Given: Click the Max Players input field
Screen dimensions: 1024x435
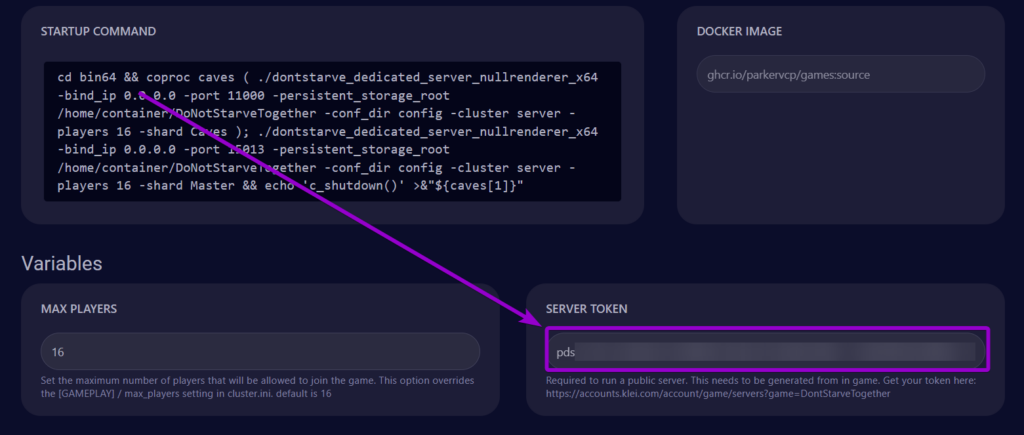Looking at the screenshot, I should pyautogui.click(x=260, y=352).
